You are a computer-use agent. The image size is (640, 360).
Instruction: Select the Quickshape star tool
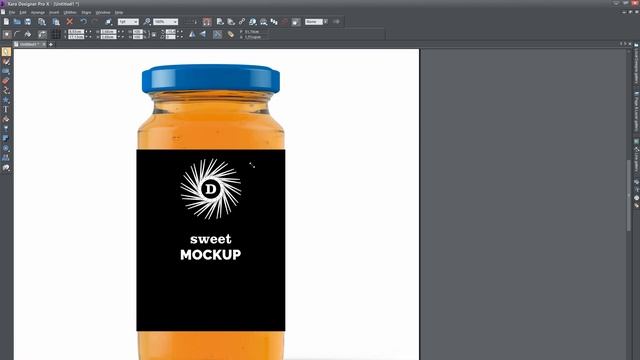tap(6, 100)
